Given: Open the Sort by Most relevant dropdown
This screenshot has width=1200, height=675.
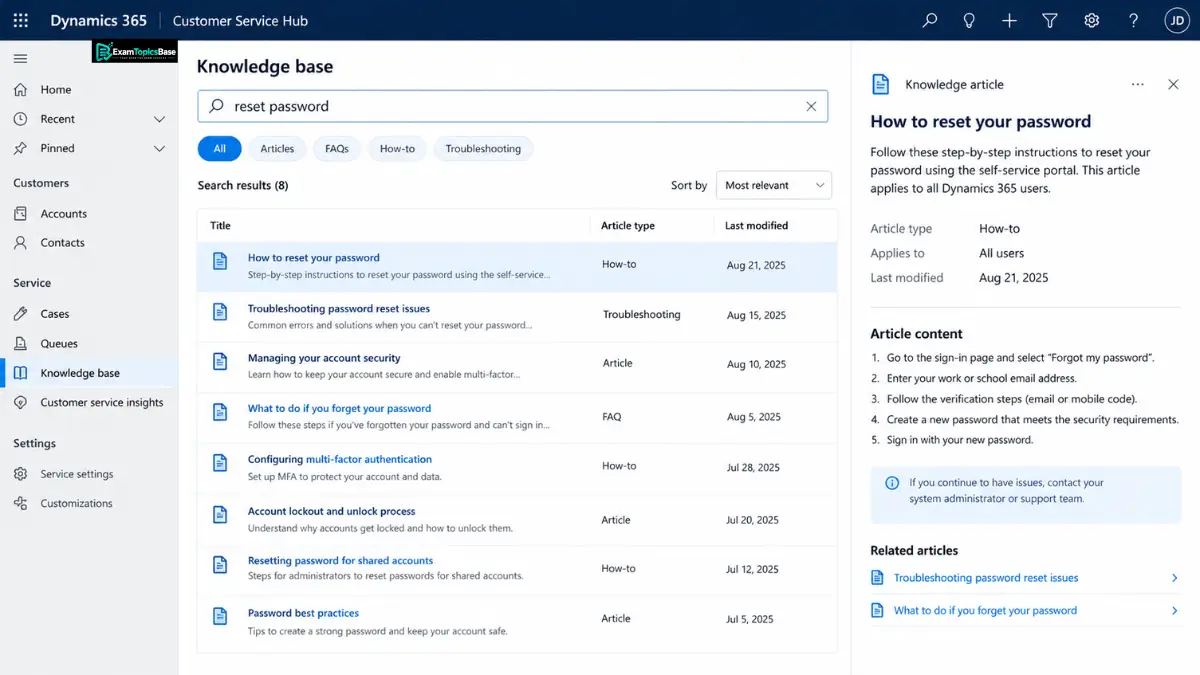Looking at the screenshot, I should (774, 185).
